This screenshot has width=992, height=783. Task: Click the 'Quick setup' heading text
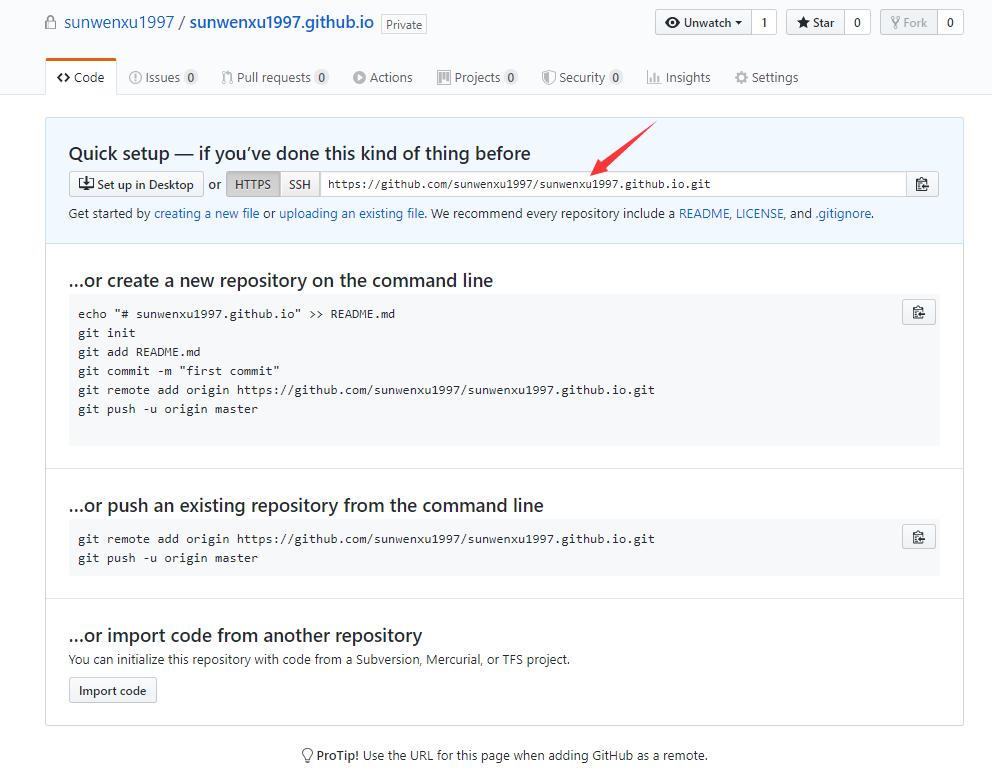point(299,154)
